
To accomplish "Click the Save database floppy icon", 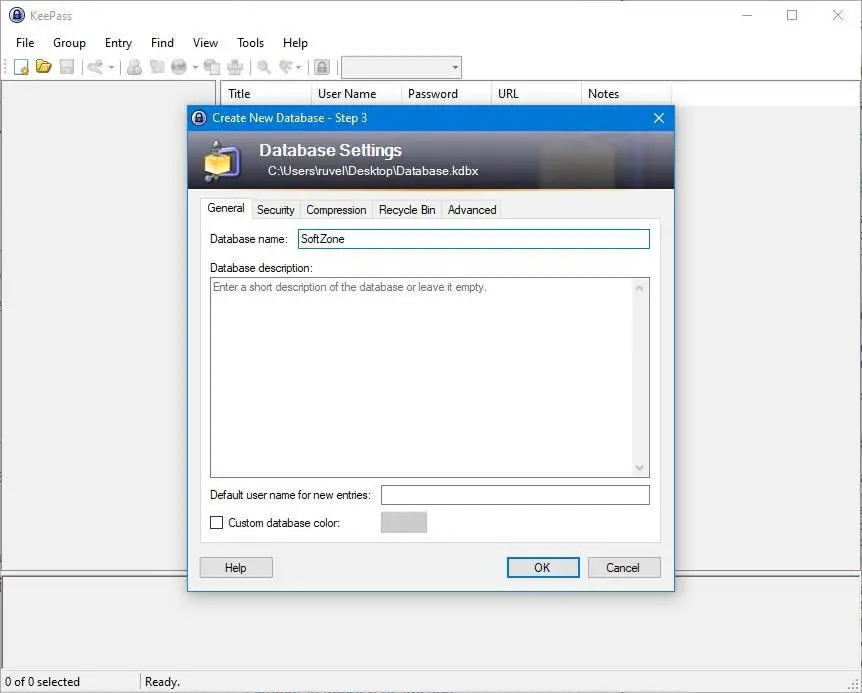I will (x=67, y=67).
